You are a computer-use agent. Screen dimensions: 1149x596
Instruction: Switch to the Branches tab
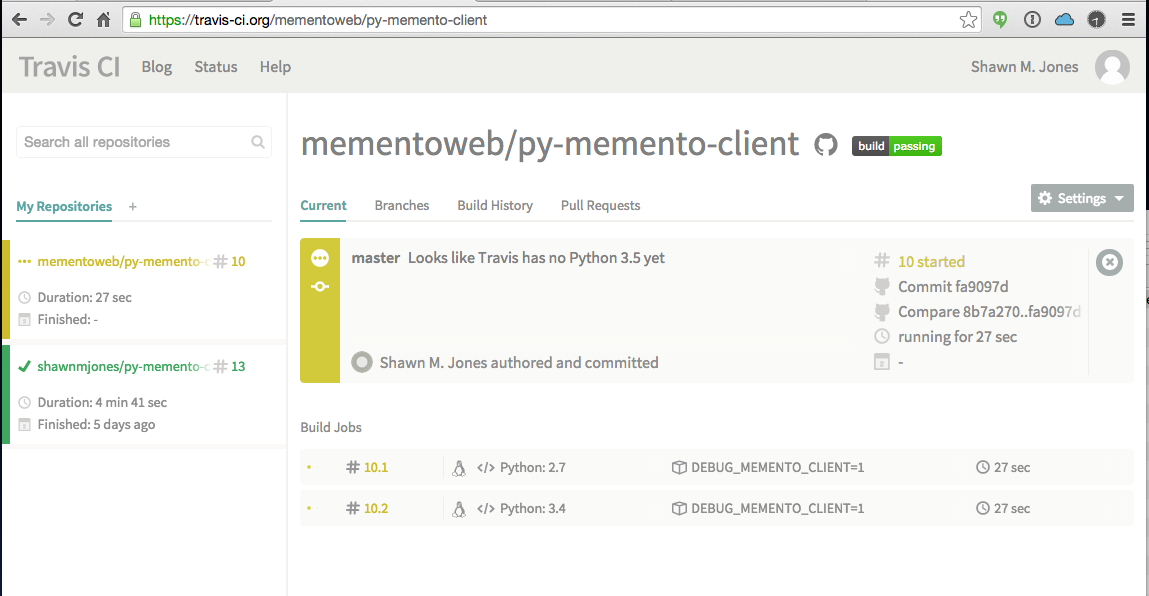[x=402, y=205]
